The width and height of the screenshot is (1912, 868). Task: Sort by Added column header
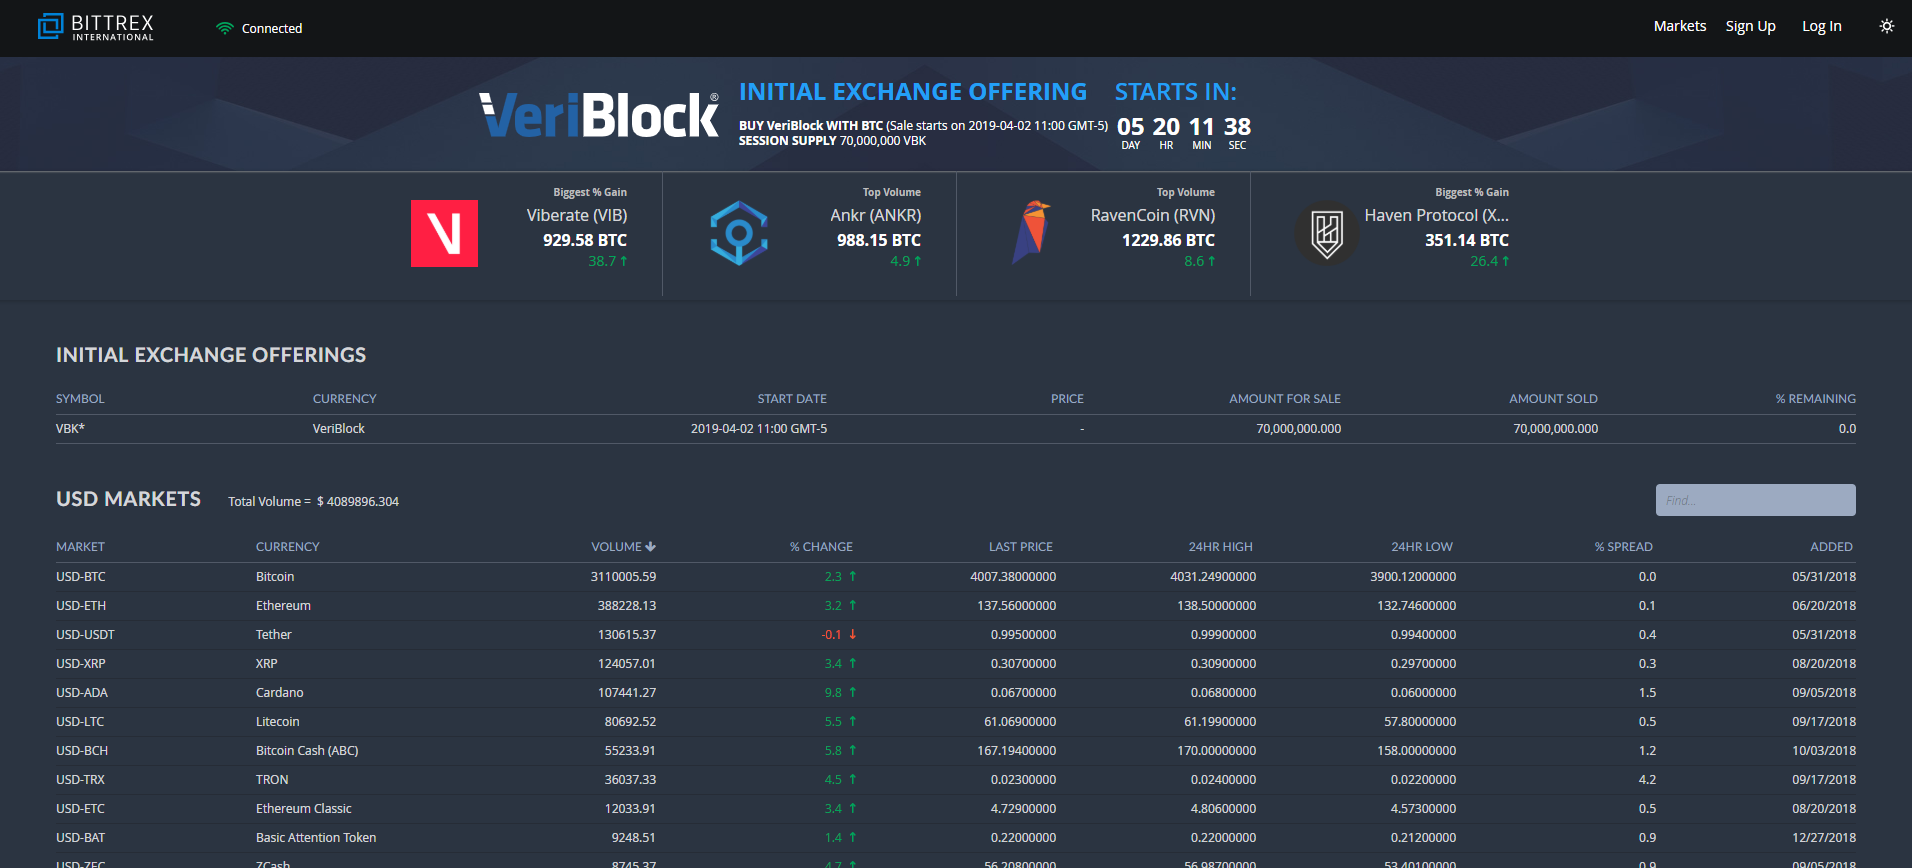pos(1831,547)
